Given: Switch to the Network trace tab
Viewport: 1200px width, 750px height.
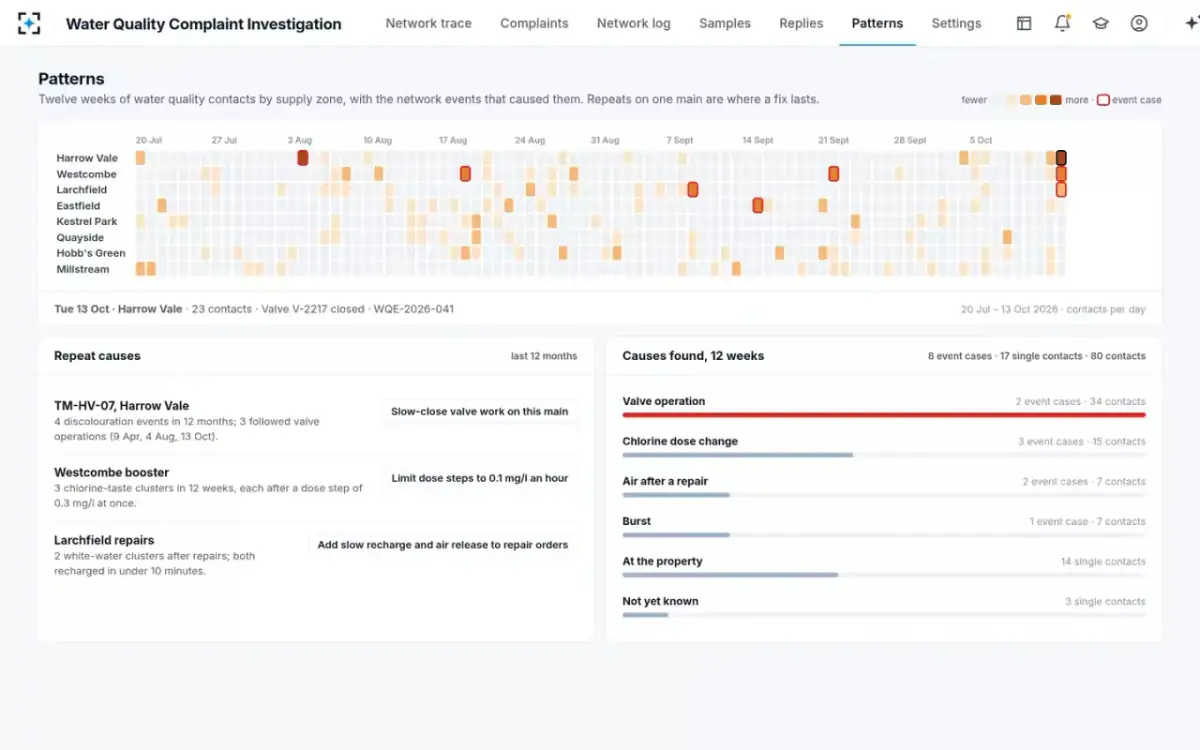Looking at the screenshot, I should (x=429, y=23).
